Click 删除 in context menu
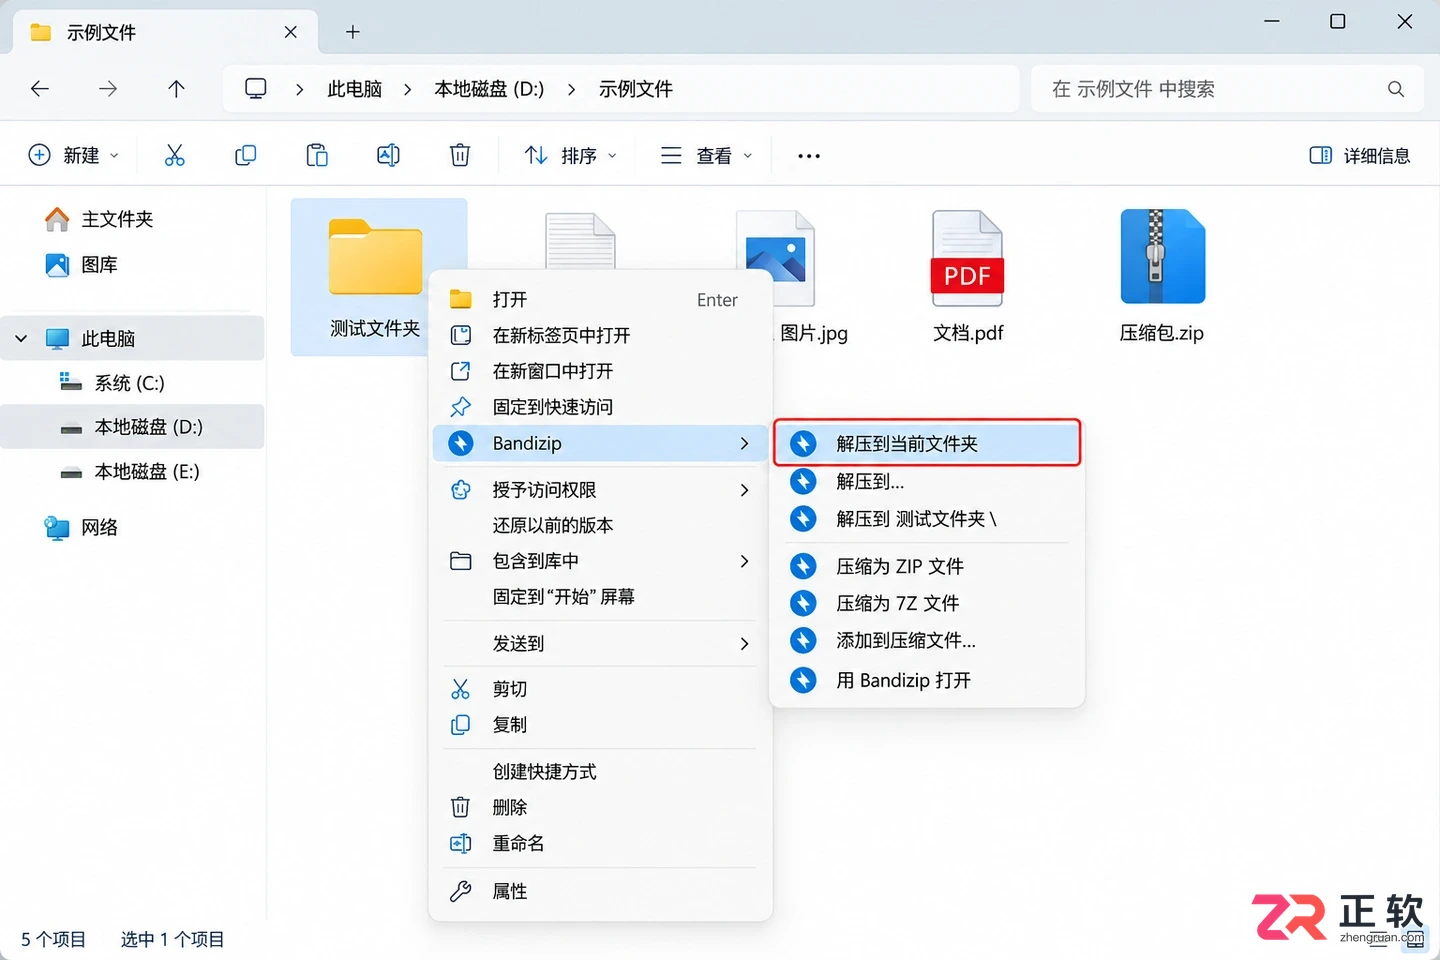Screen dimensions: 1440x960 pos(600,807)
